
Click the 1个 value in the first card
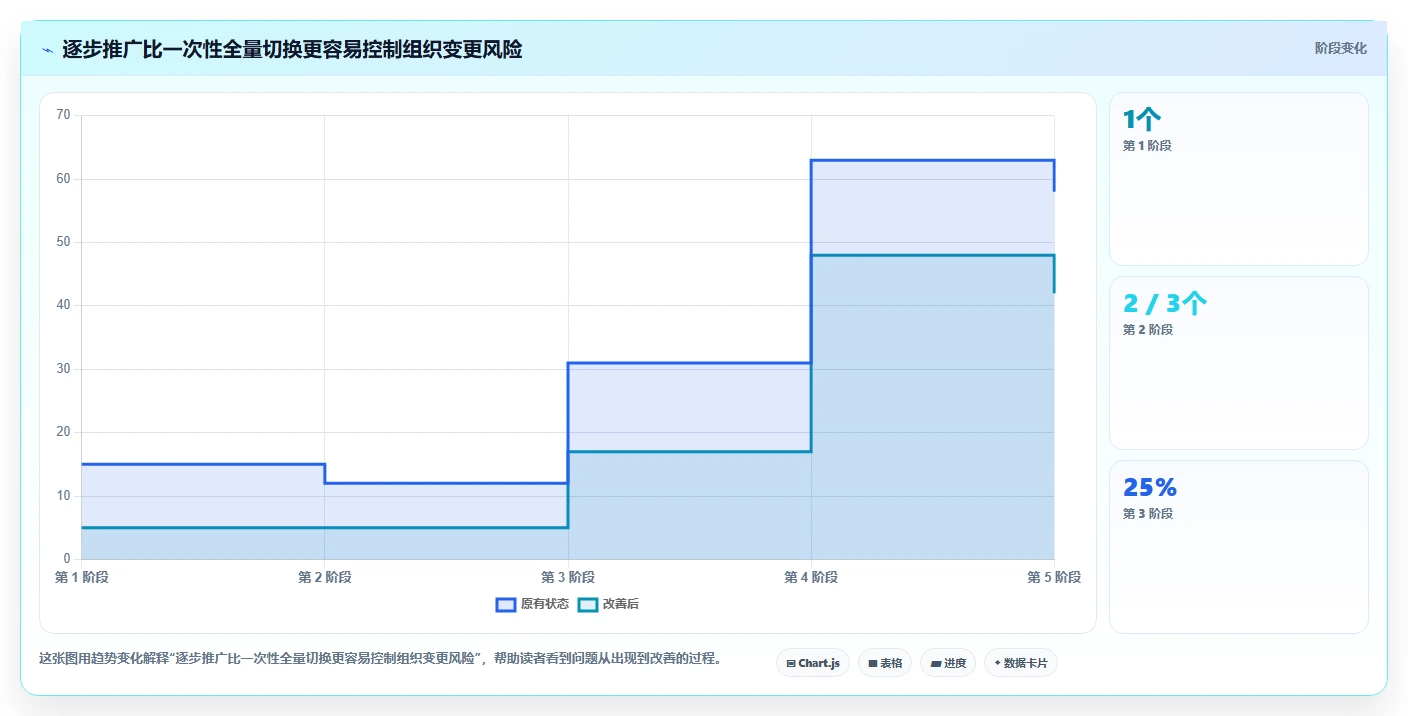(1142, 120)
